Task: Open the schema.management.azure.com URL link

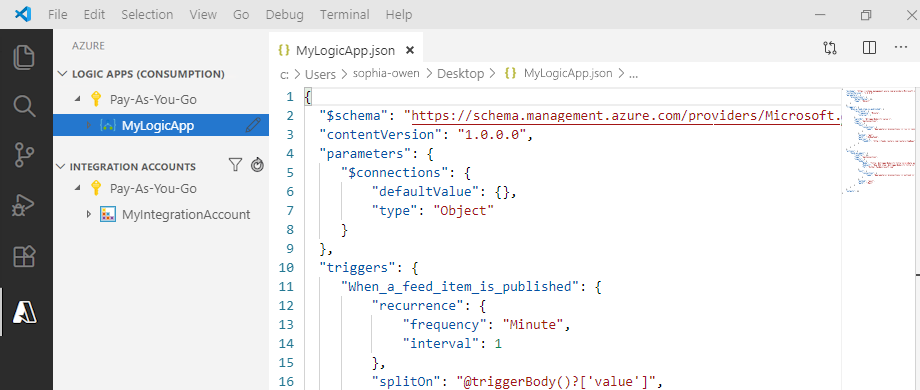Action: [x=627, y=116]
